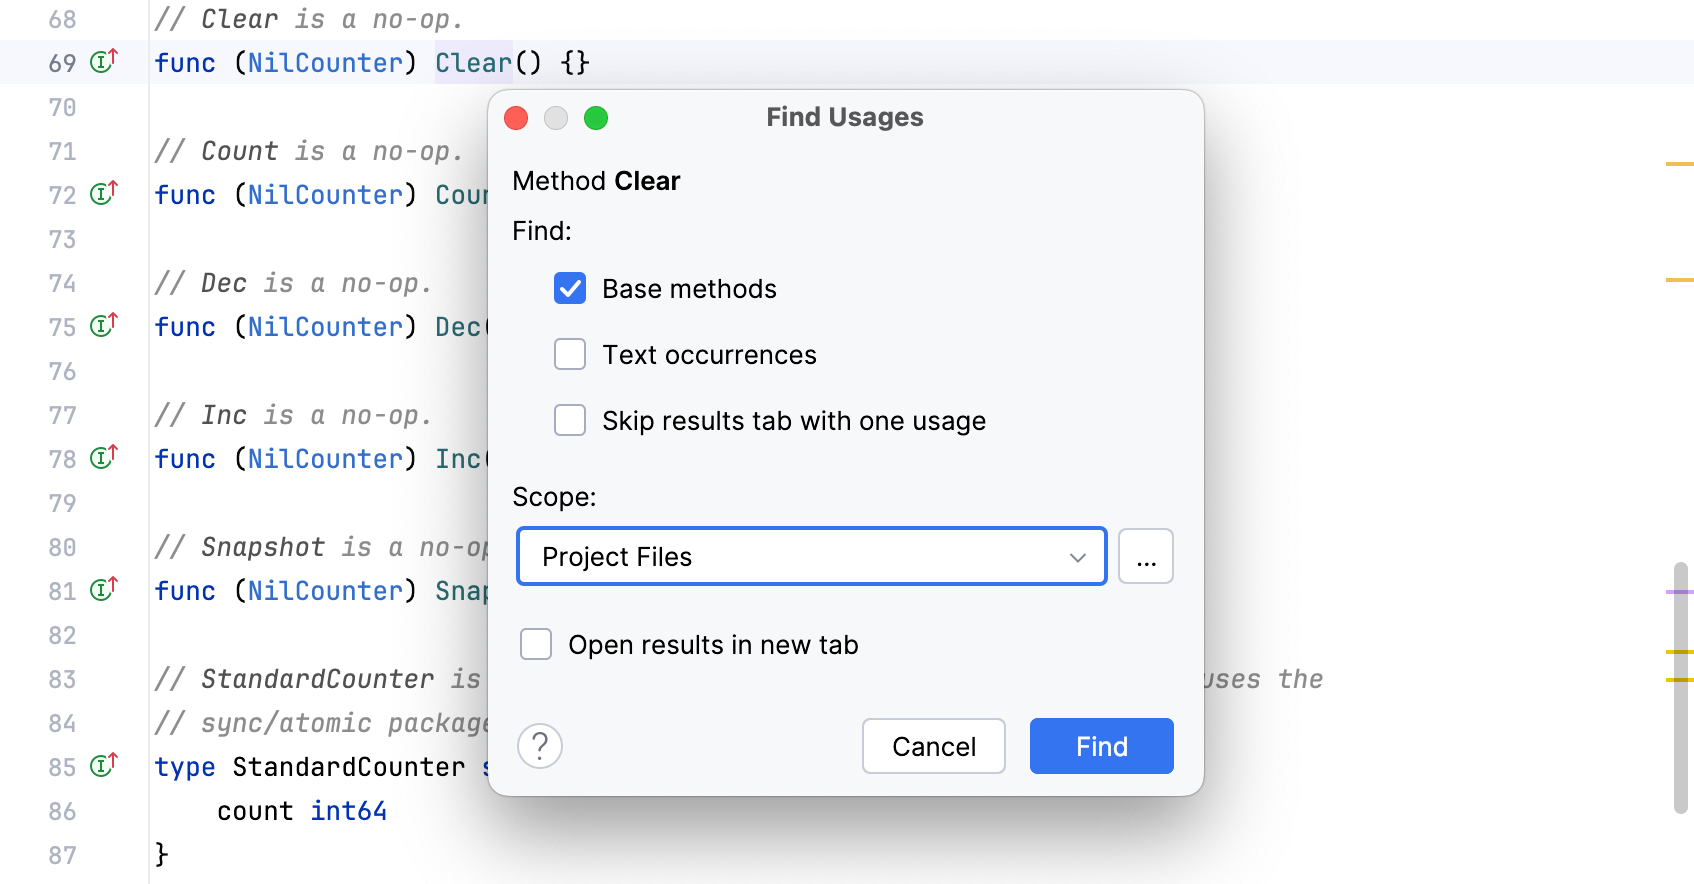Click the gutter icon next to Count method
The width and height of the screenshot is (1694, 884).
coord(105,194)
